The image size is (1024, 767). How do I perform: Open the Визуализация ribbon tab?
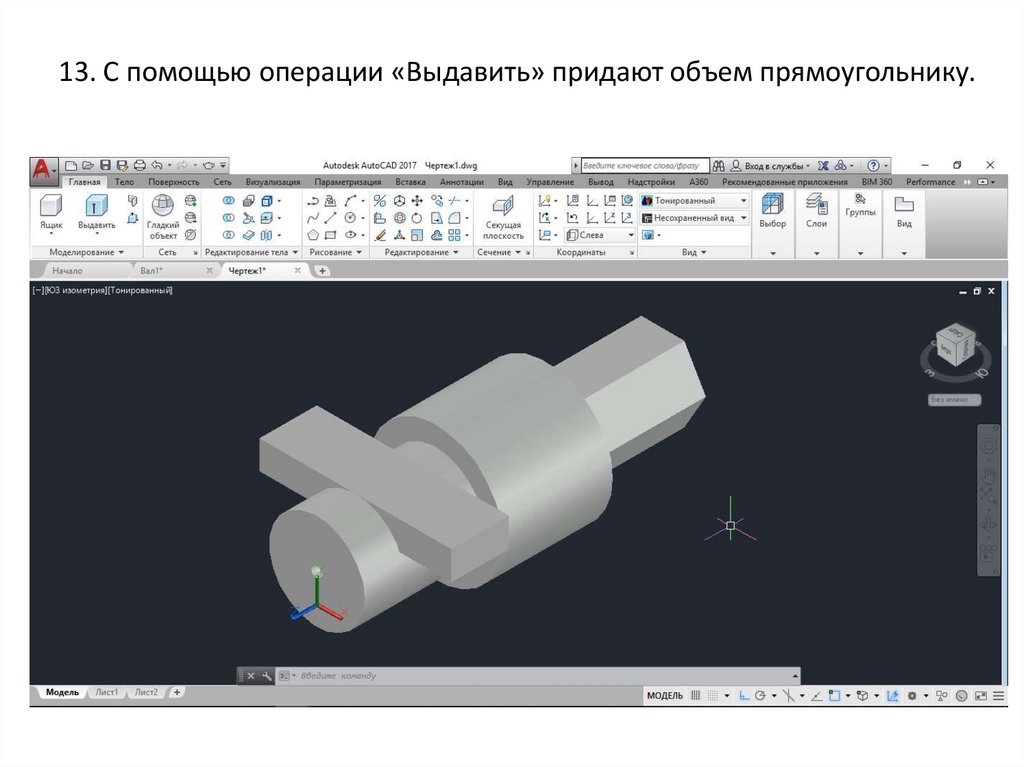pyautogui.click(x=273, y=182)
